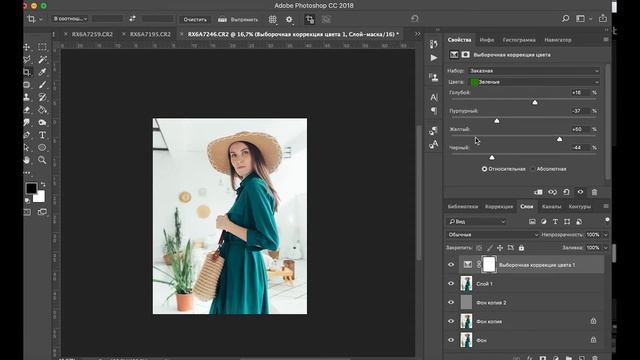The image size is (640, 360).
Task: Open the Контуры tab
Action: [580, 207]
